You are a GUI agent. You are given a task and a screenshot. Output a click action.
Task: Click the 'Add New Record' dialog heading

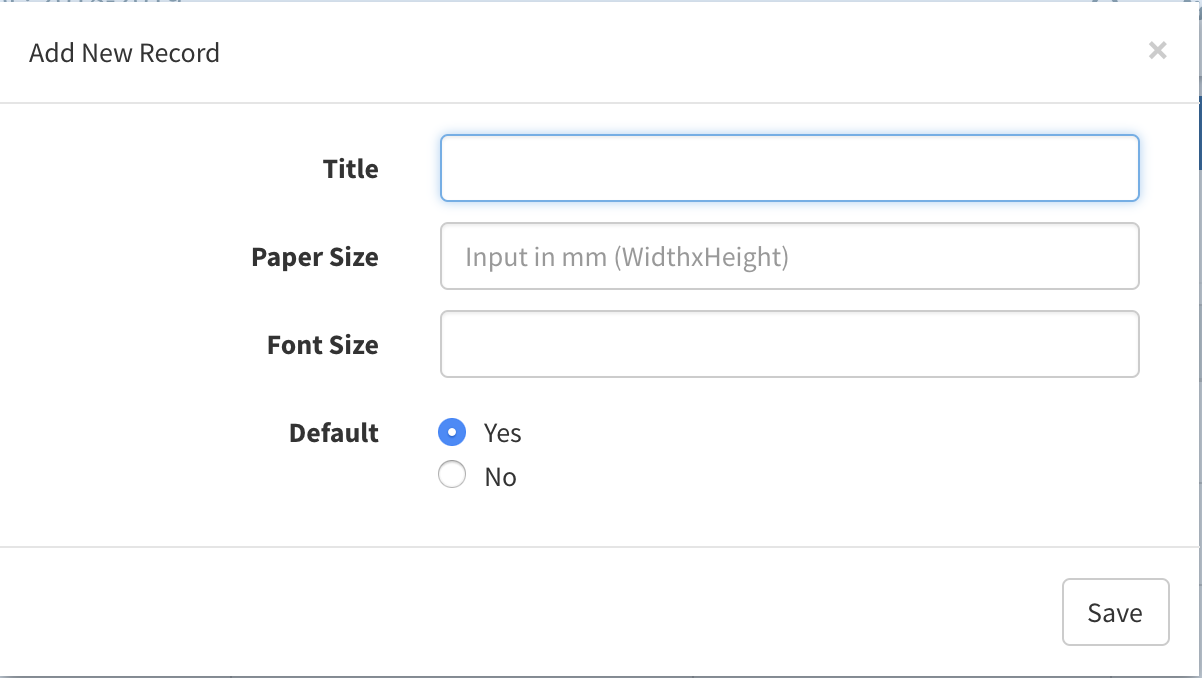[124, 53]
